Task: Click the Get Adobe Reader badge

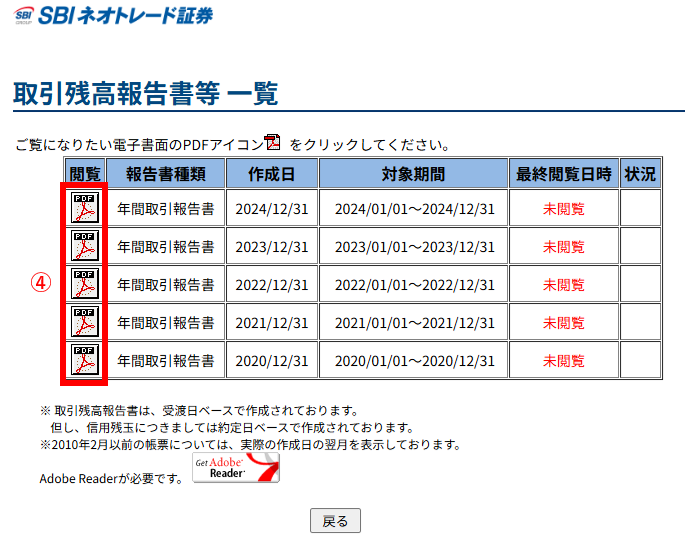Action: [x=236, y=467]
